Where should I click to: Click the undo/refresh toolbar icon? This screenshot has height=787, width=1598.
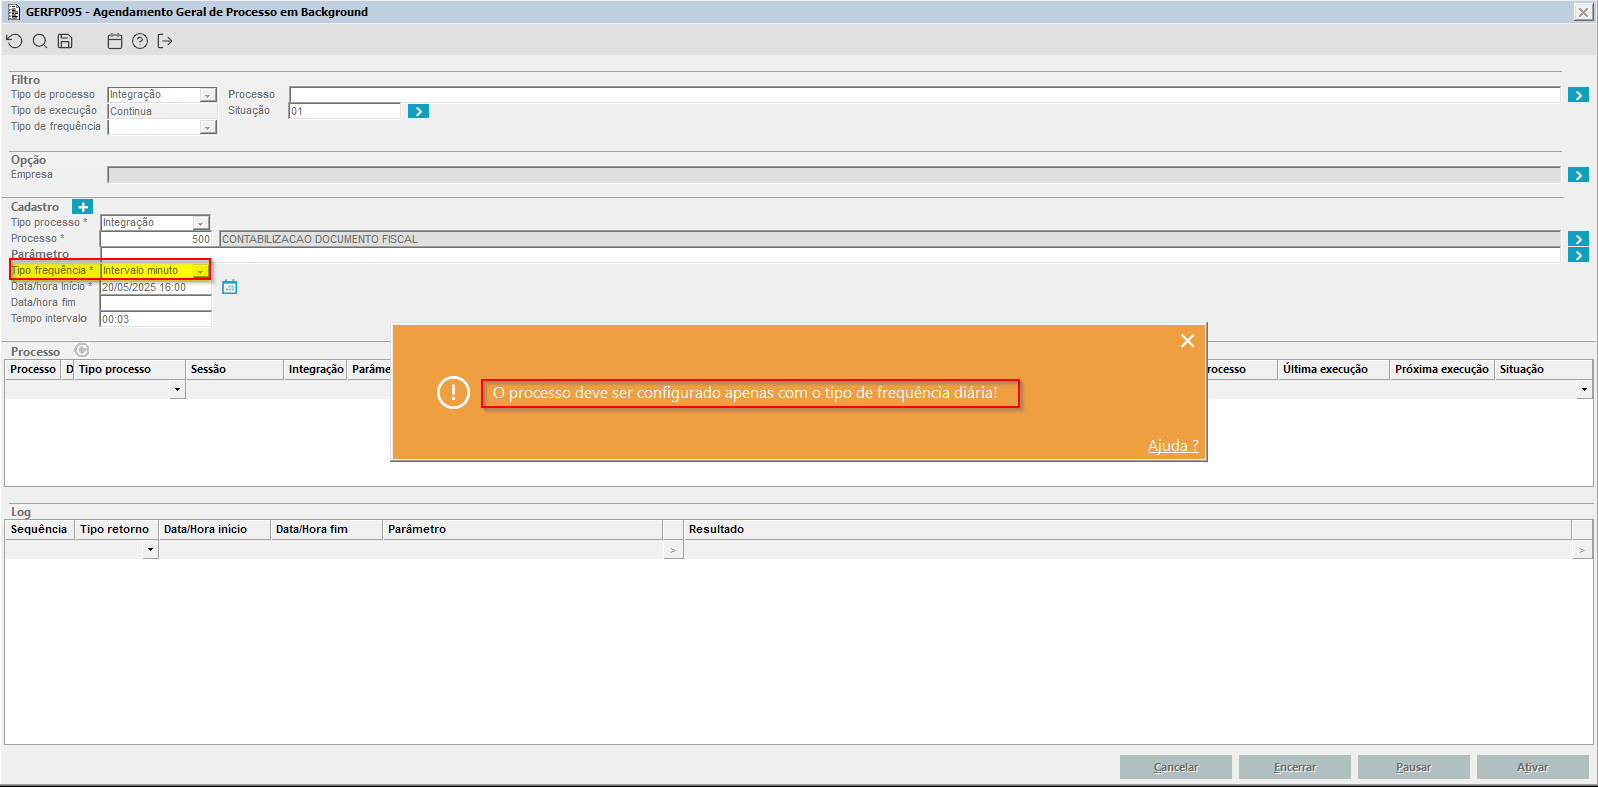coord(14,41)
